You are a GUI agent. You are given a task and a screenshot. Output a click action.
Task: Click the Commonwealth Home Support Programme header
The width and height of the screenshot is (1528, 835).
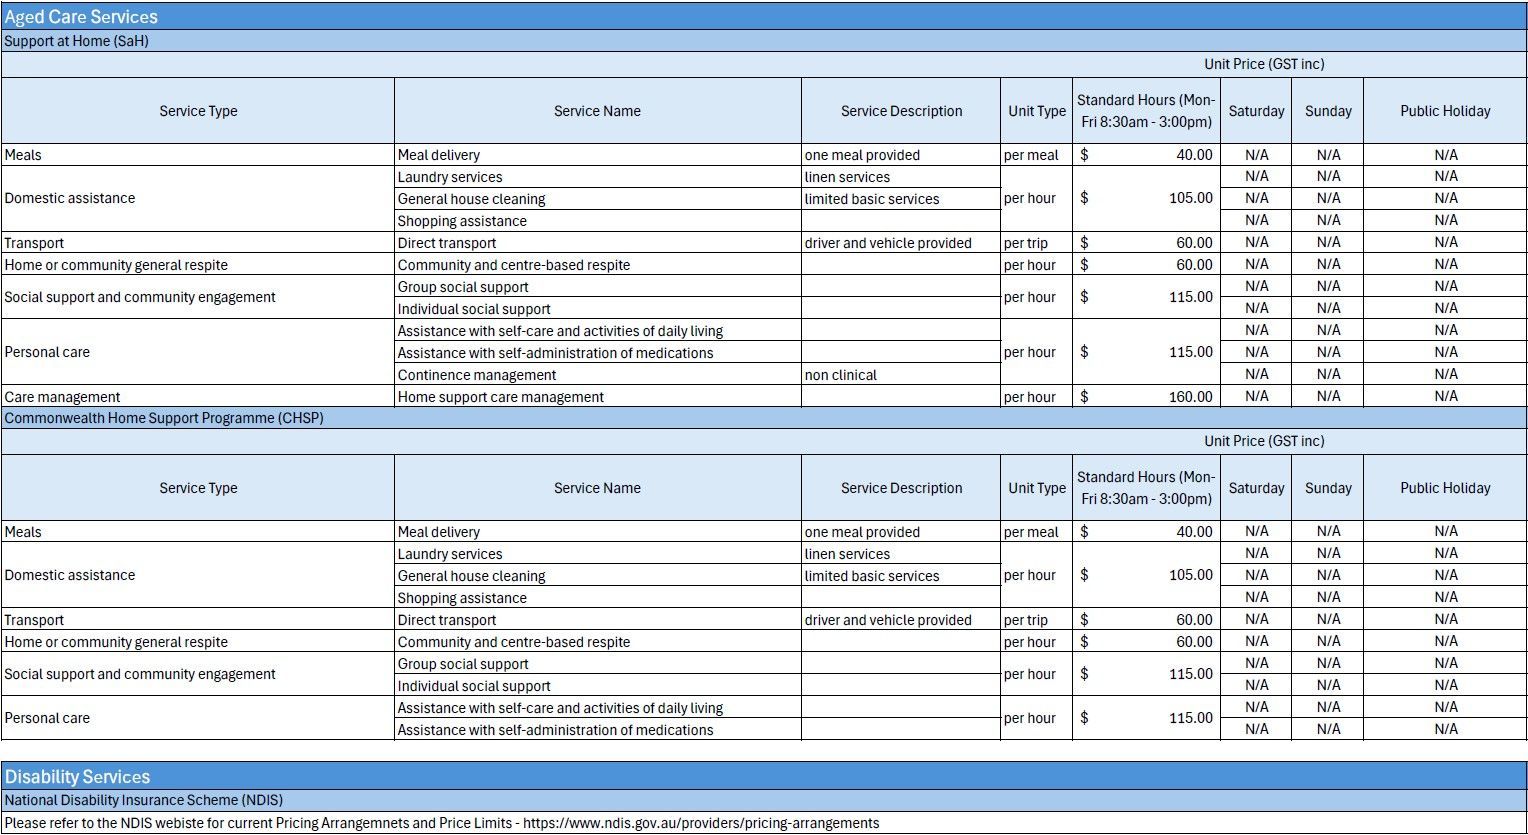coord(160,418)
